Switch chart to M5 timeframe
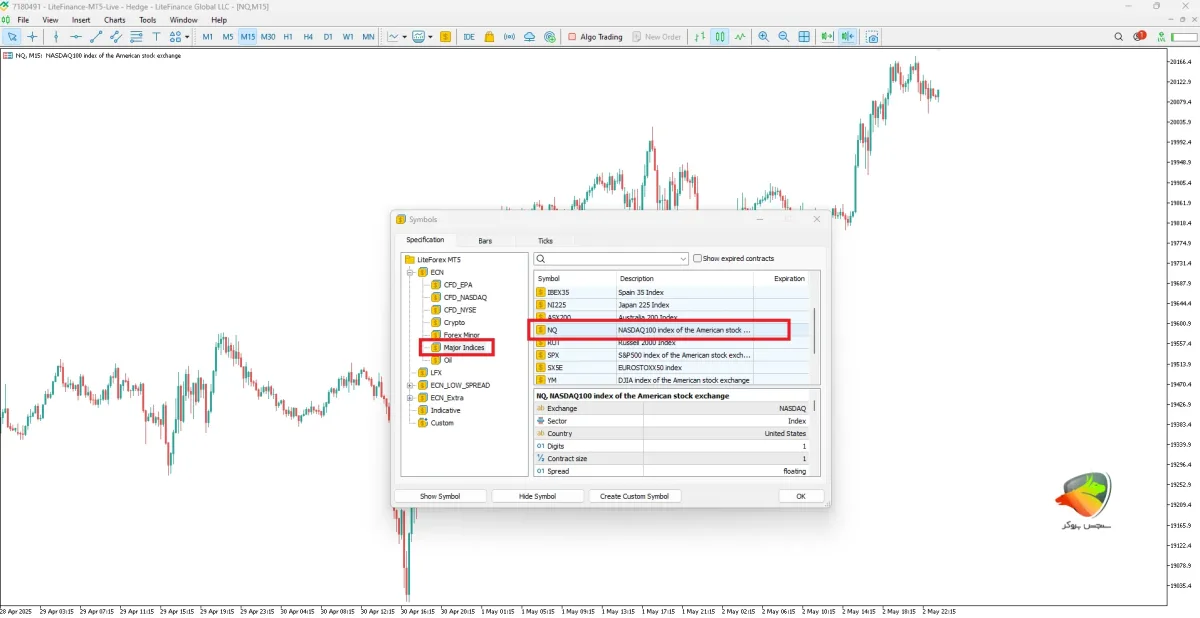1200x618 pixels. click(228, 37)
